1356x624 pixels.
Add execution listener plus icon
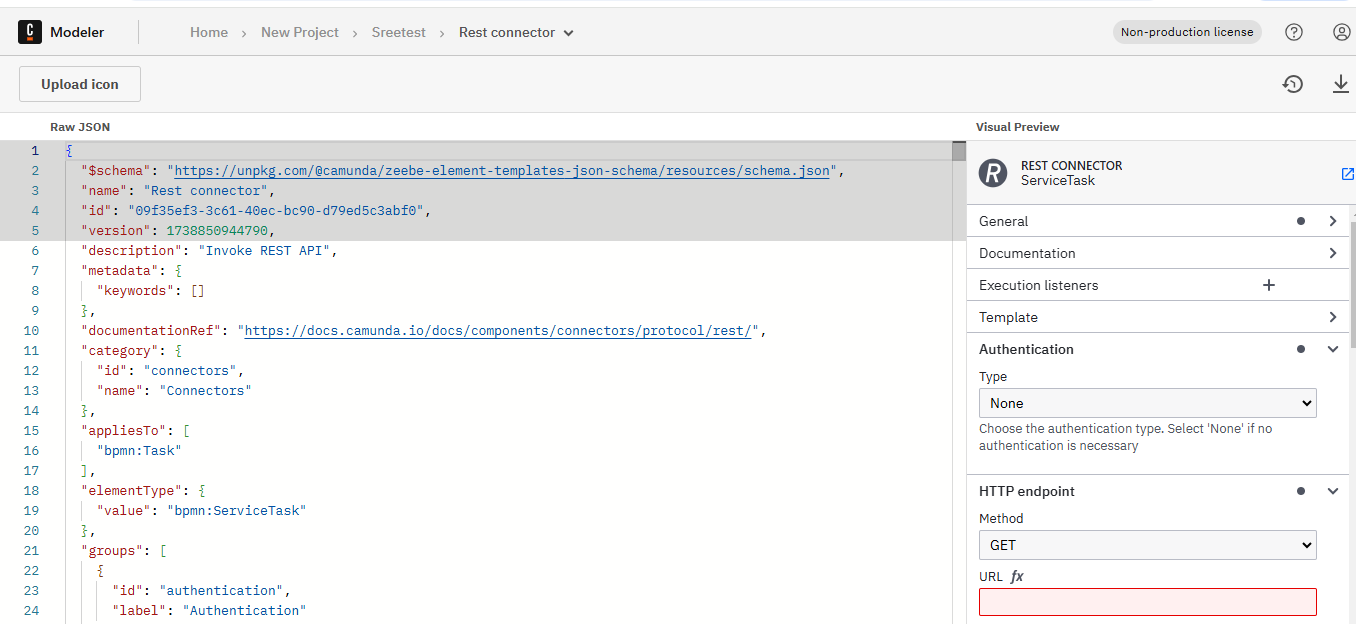[x=1269, y=285]
